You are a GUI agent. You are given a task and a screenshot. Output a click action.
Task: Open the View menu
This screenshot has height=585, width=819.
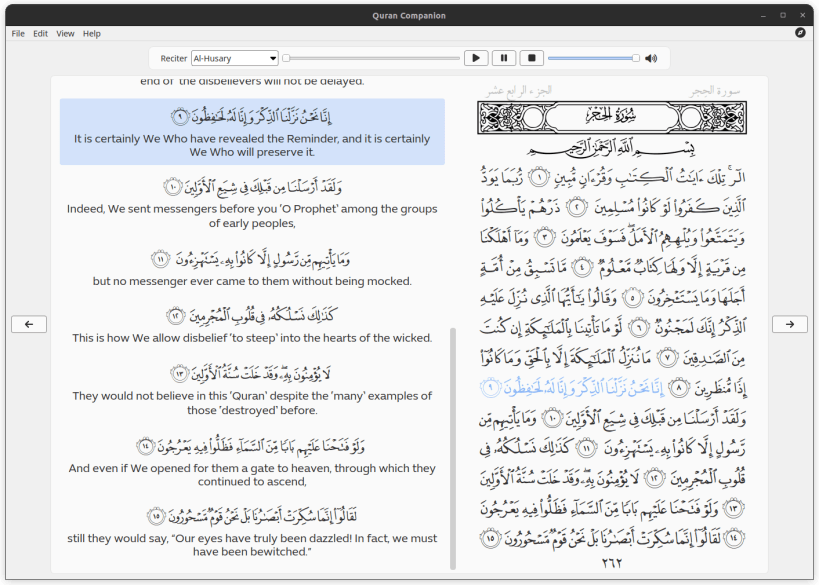(x=65, y=33)
